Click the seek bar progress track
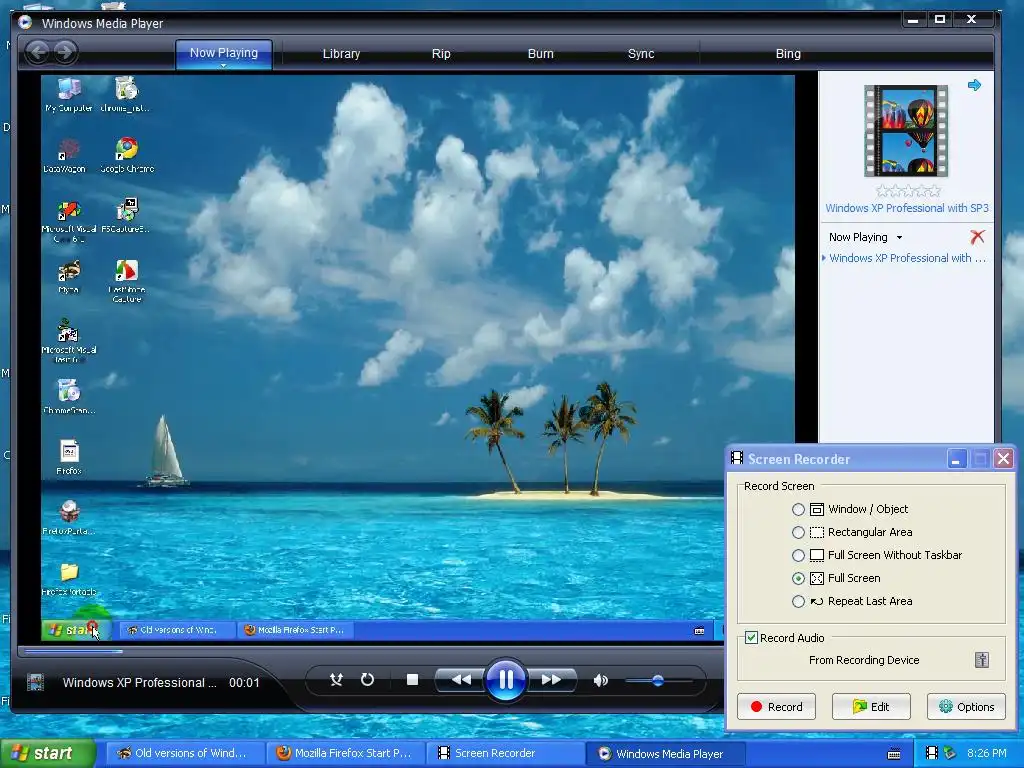This screenshot has width=1024, height=768. (372, 650)
